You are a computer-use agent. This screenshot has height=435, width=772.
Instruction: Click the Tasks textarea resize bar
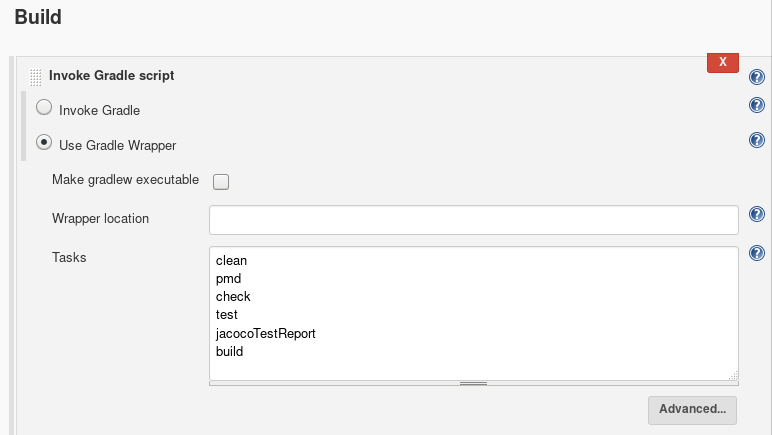point(474,383)
